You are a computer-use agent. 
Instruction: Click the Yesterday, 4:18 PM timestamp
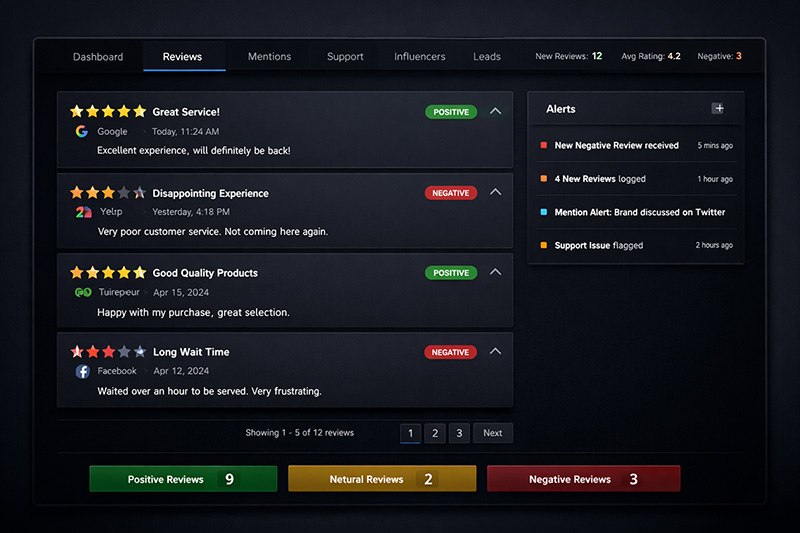coord(191,212)
